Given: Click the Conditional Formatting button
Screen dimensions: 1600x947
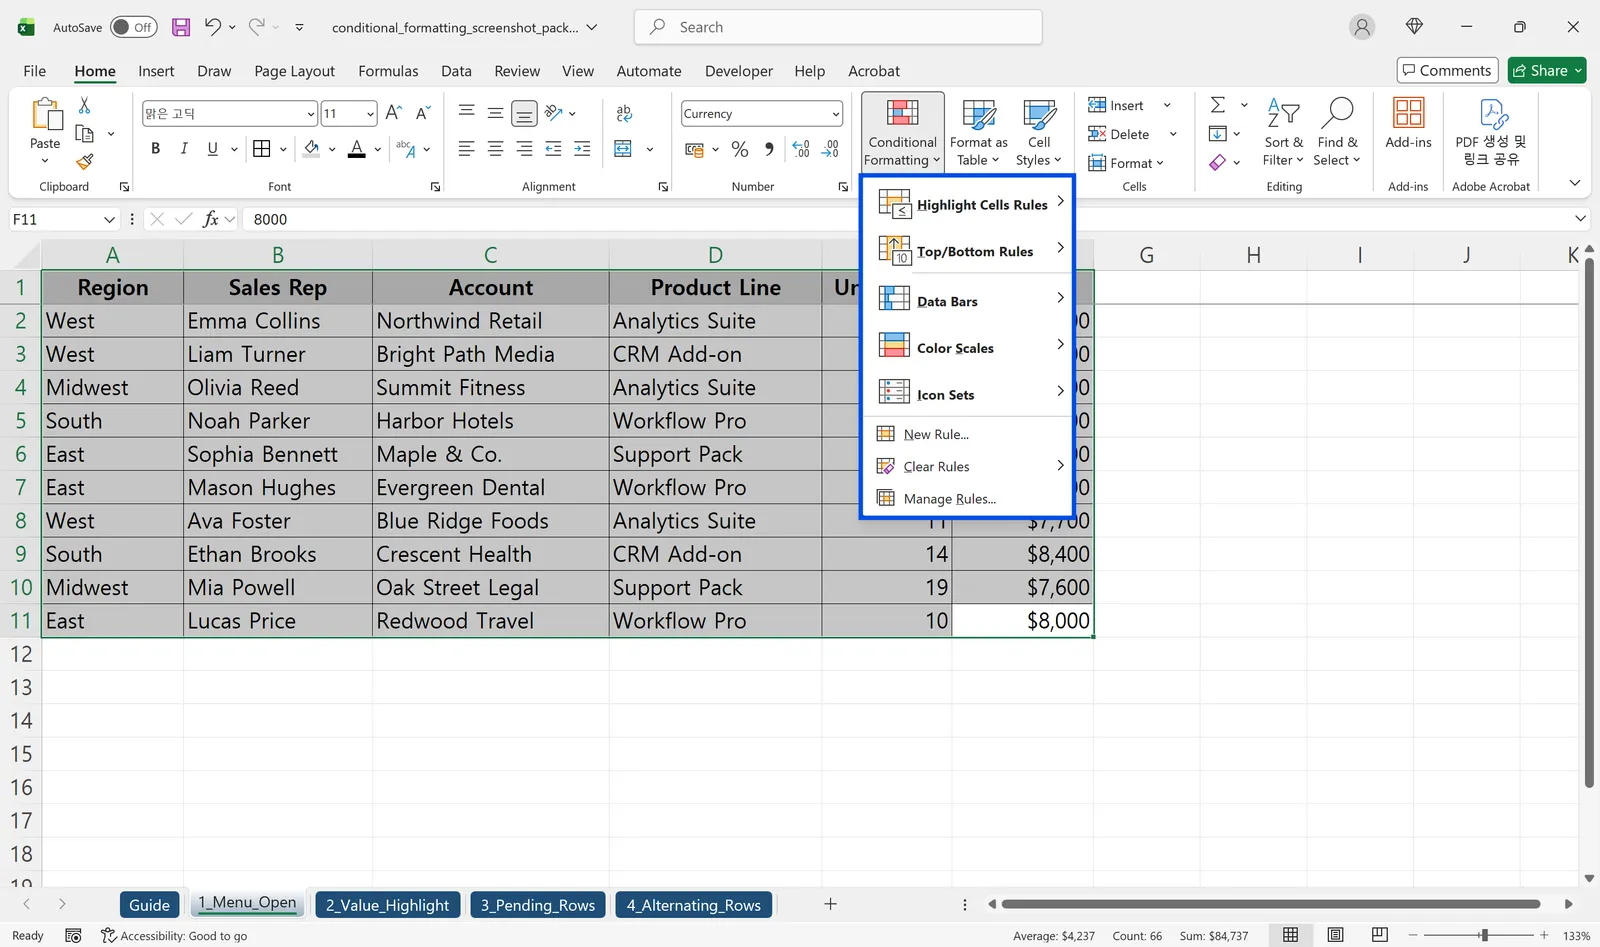Looking at the screenshot, I should coord(902,133).
